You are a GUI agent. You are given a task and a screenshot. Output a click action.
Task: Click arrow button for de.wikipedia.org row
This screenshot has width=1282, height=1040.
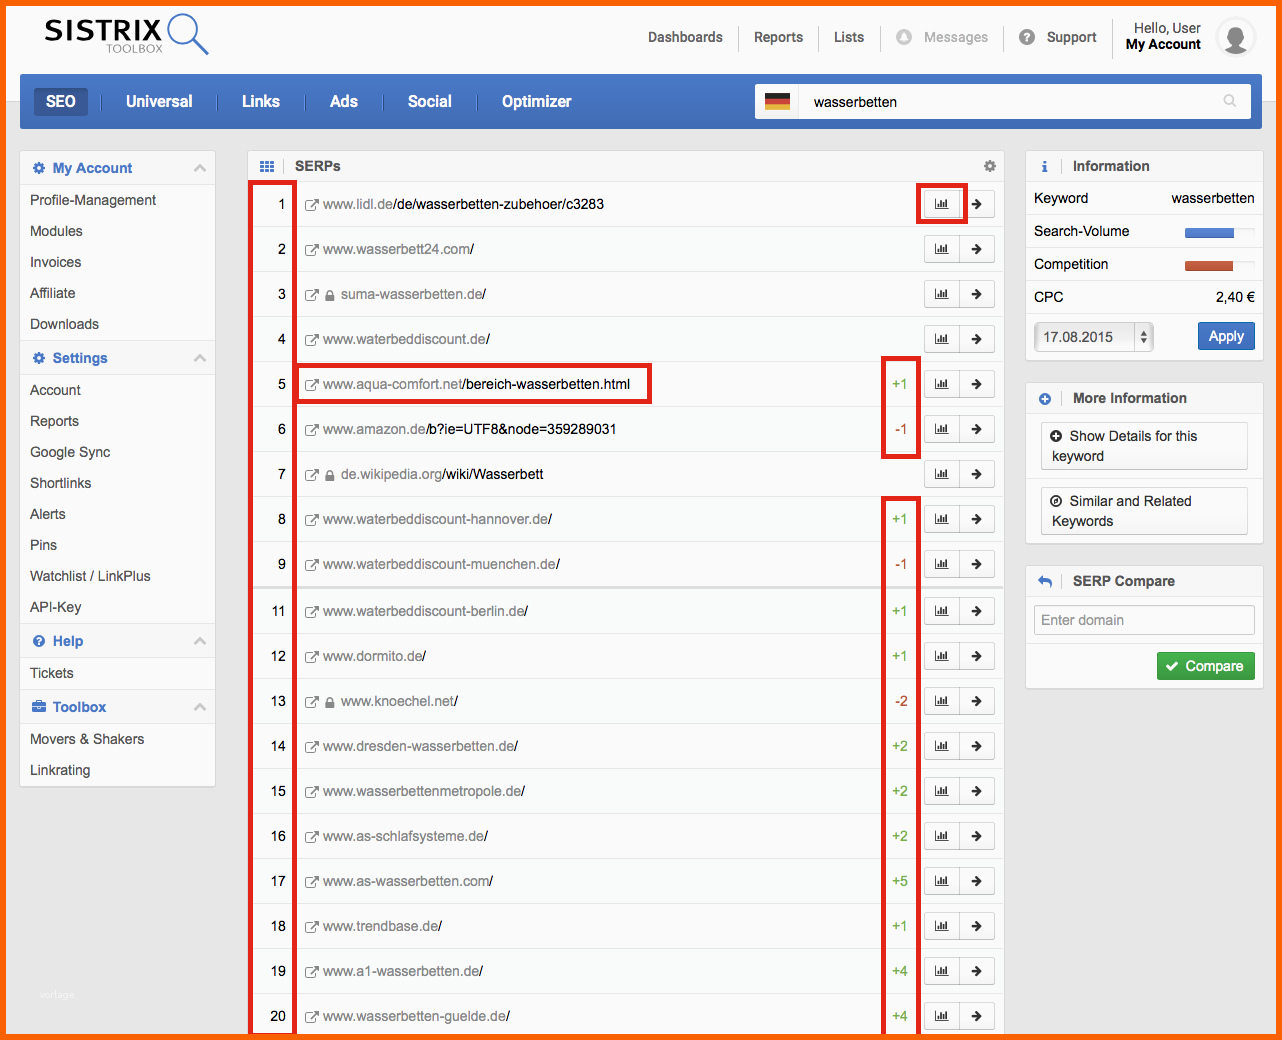[x=977, y=474]
